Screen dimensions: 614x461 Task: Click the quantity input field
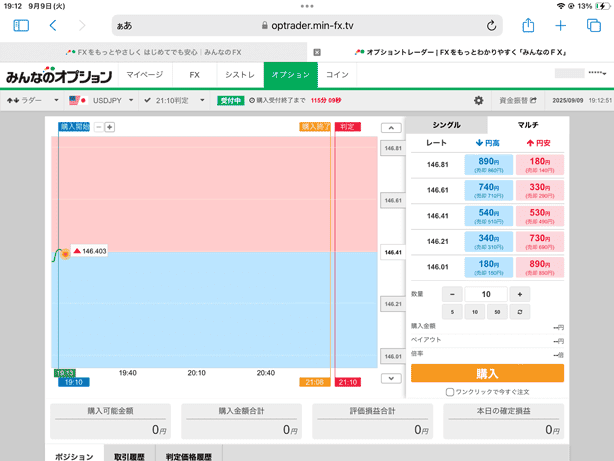click(x=486, y=294)
